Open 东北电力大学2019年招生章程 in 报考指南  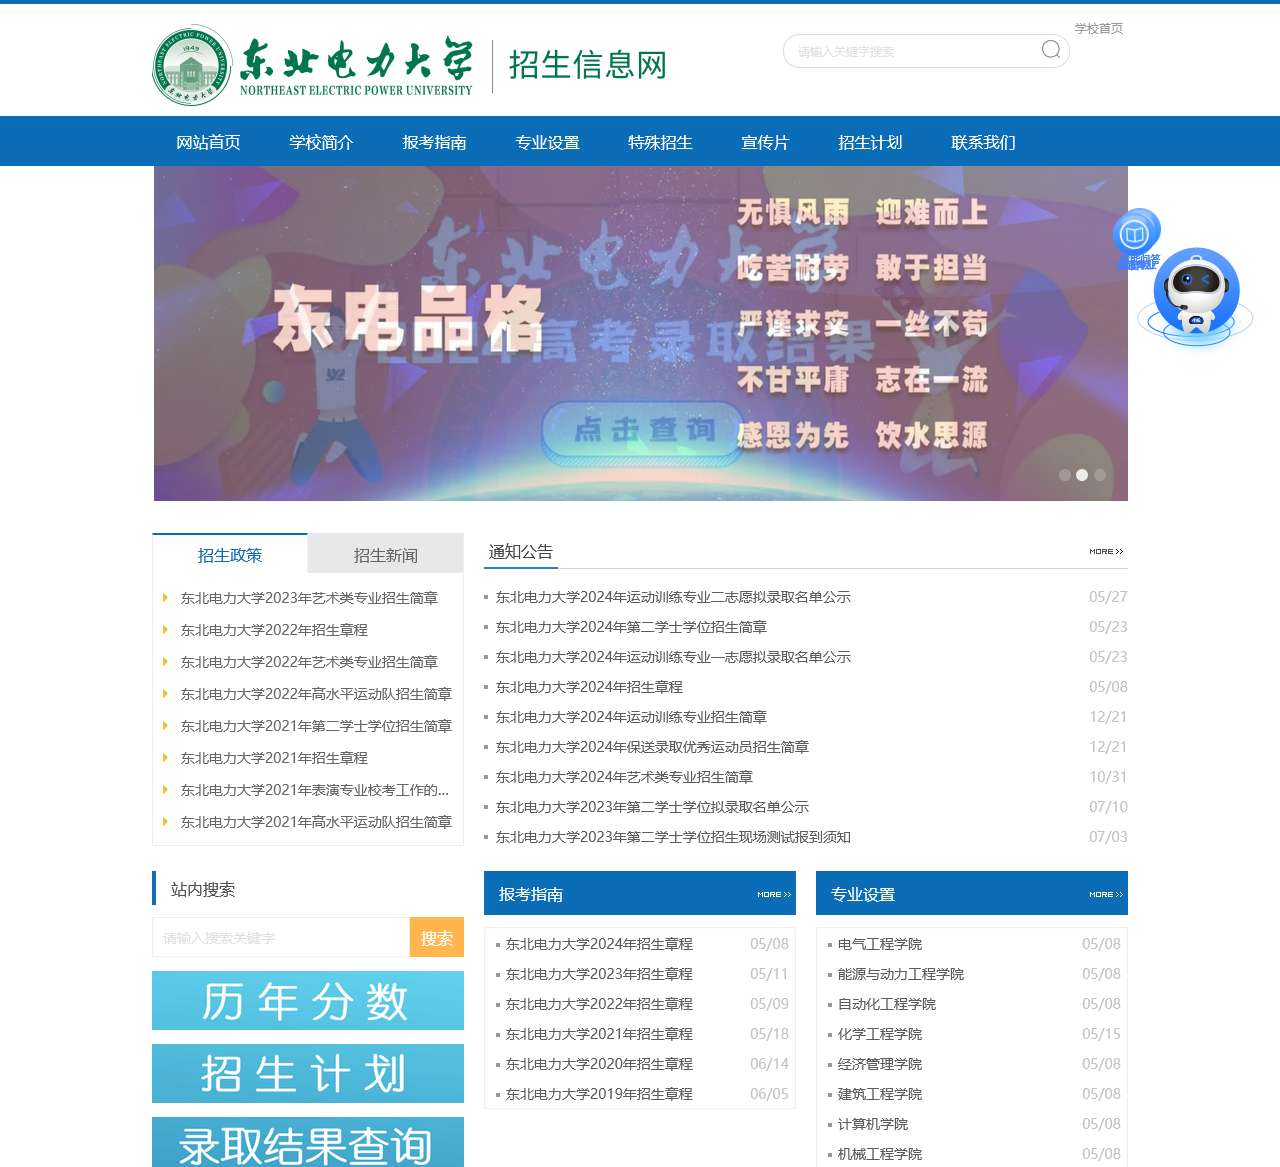click(x=599, y=1094)
